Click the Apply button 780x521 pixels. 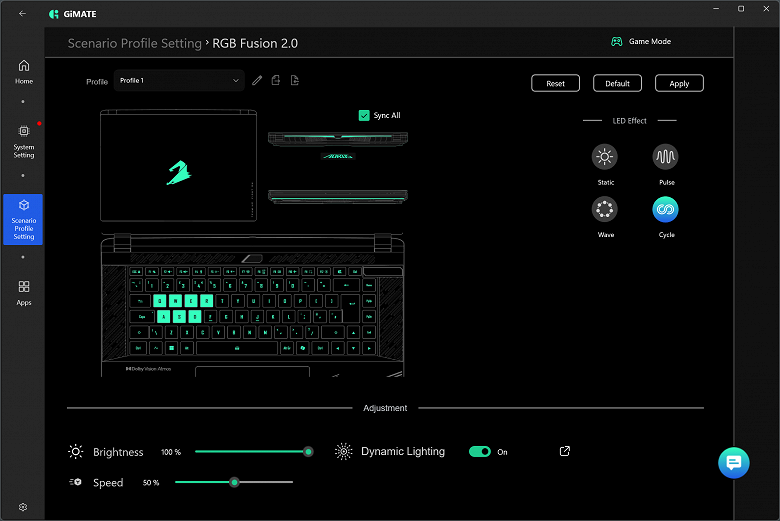tap(679, 83)
